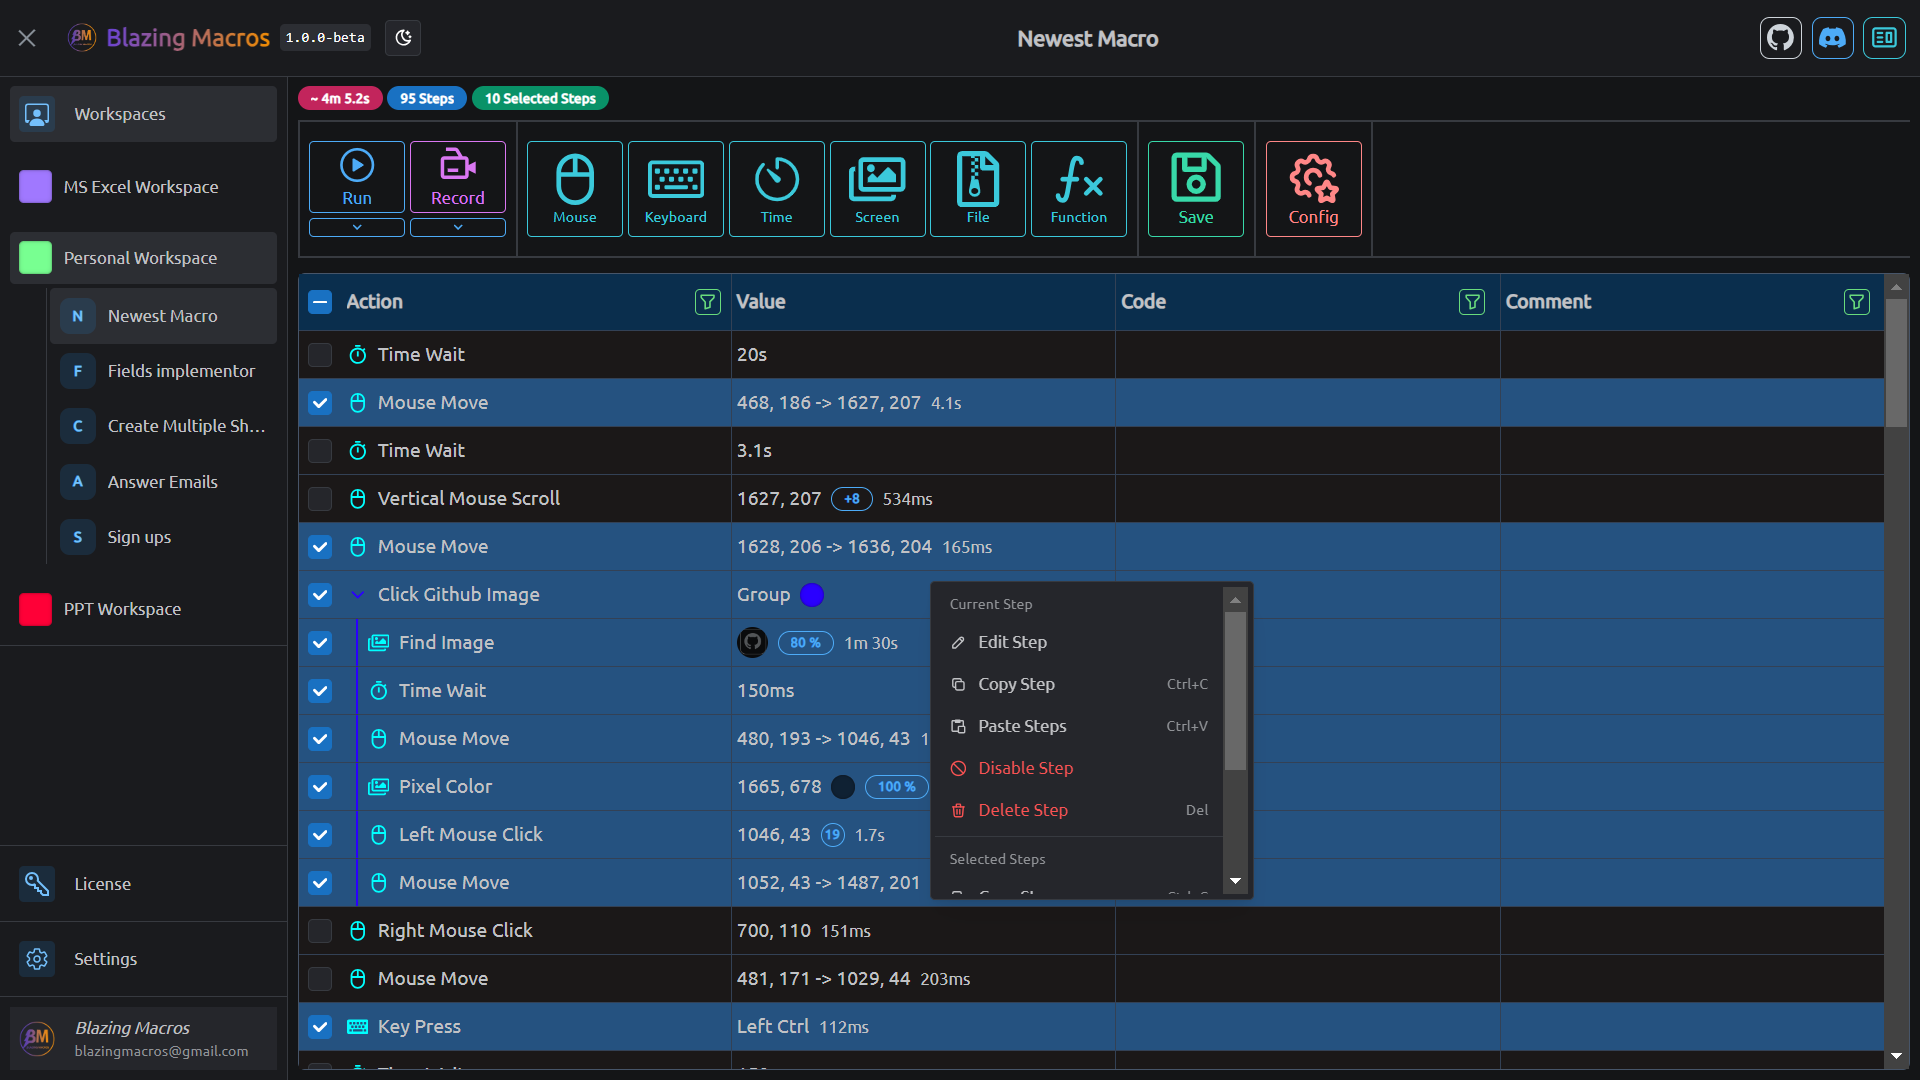
Task: Click the Function tool icon
Action: pyautogui.click(x=1078, y=188)
